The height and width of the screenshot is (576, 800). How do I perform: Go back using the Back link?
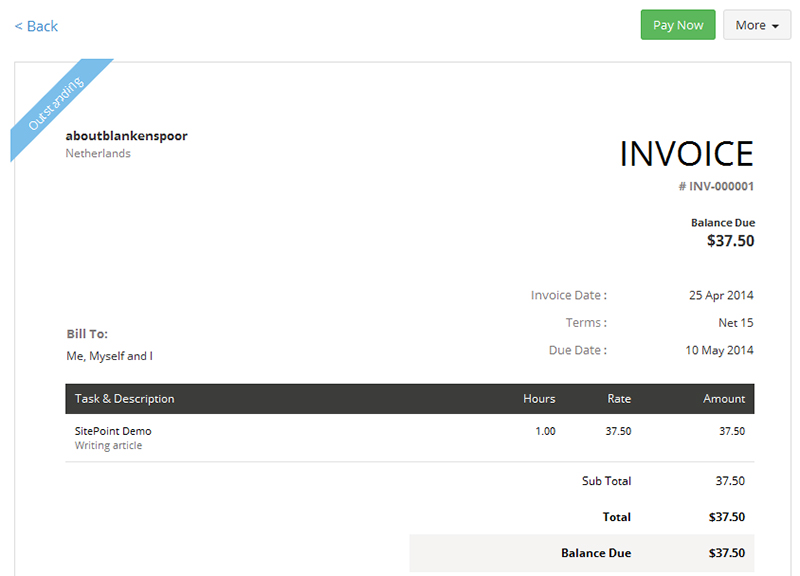point(36,26)
